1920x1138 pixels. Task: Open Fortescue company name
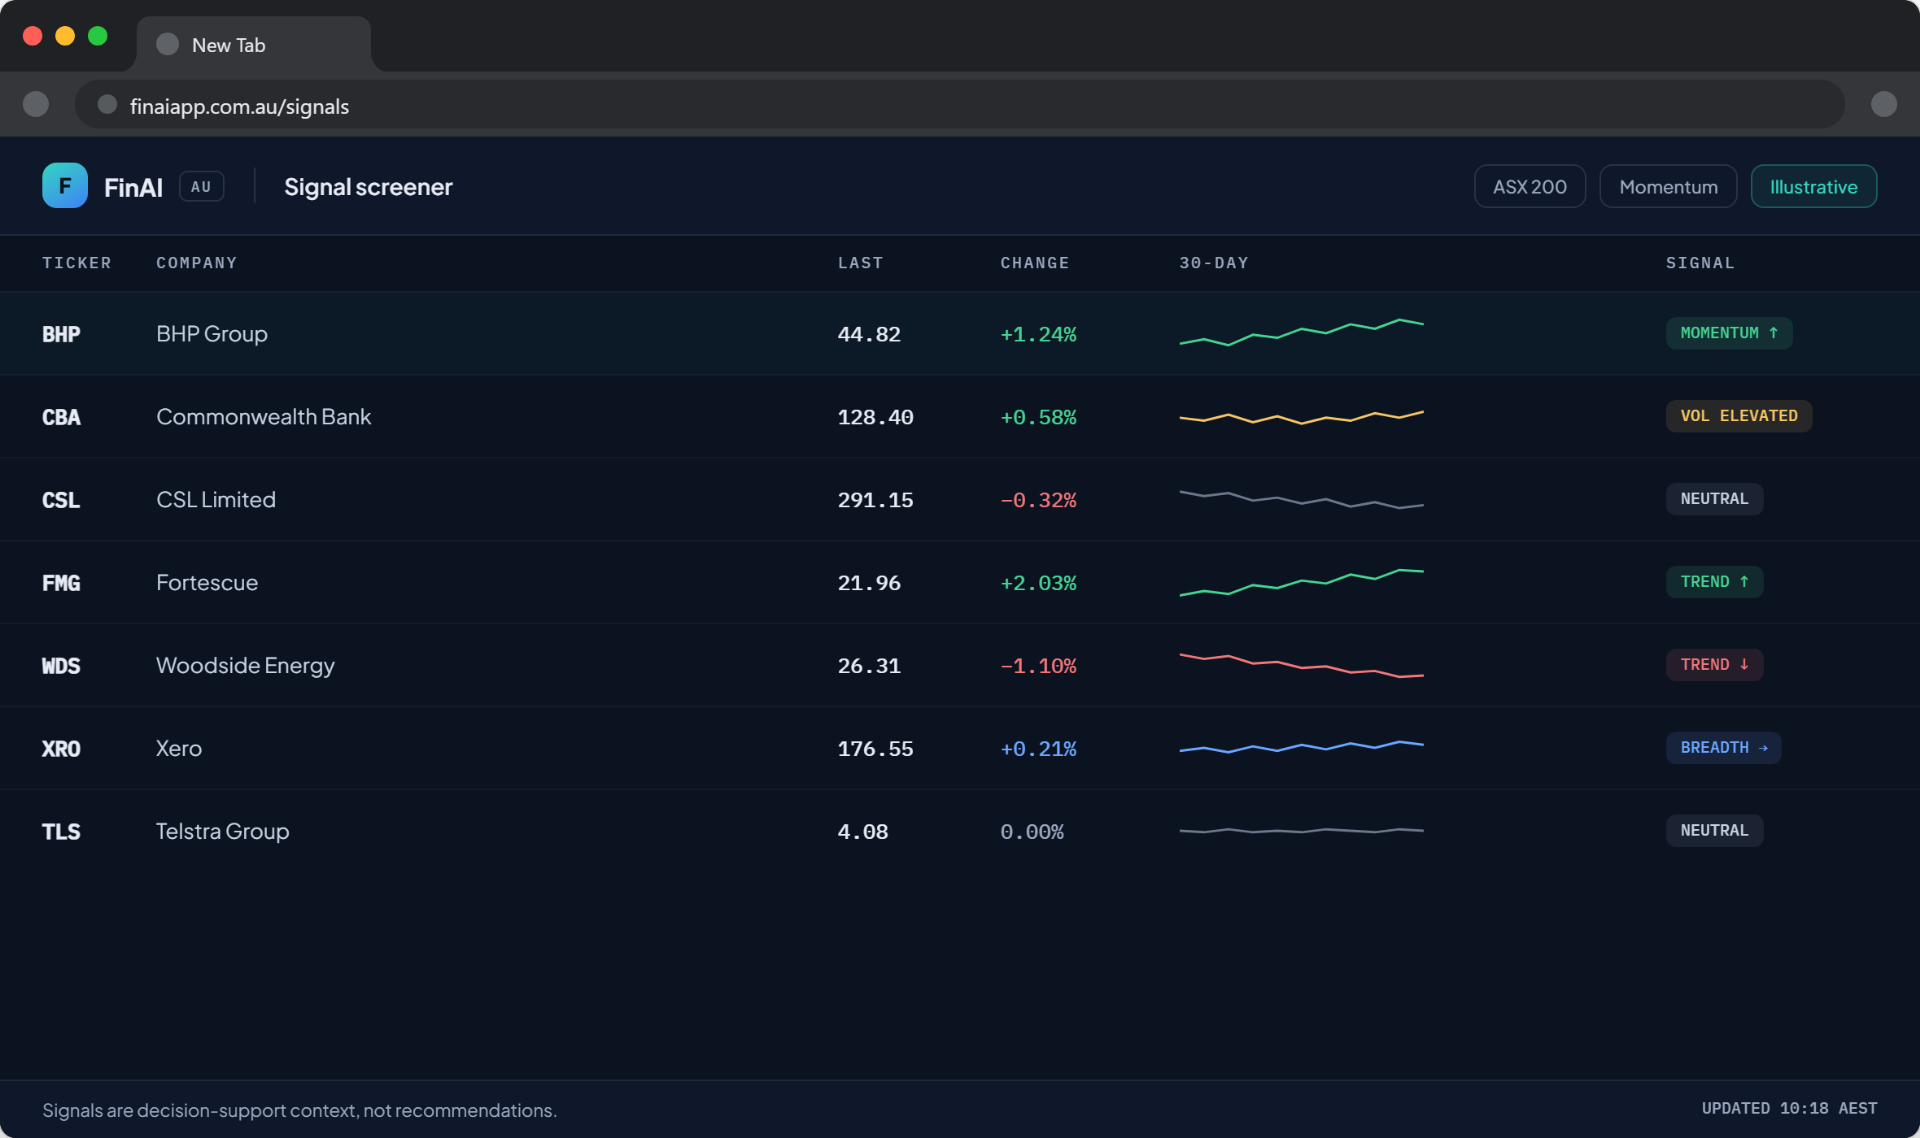(207, 583)
